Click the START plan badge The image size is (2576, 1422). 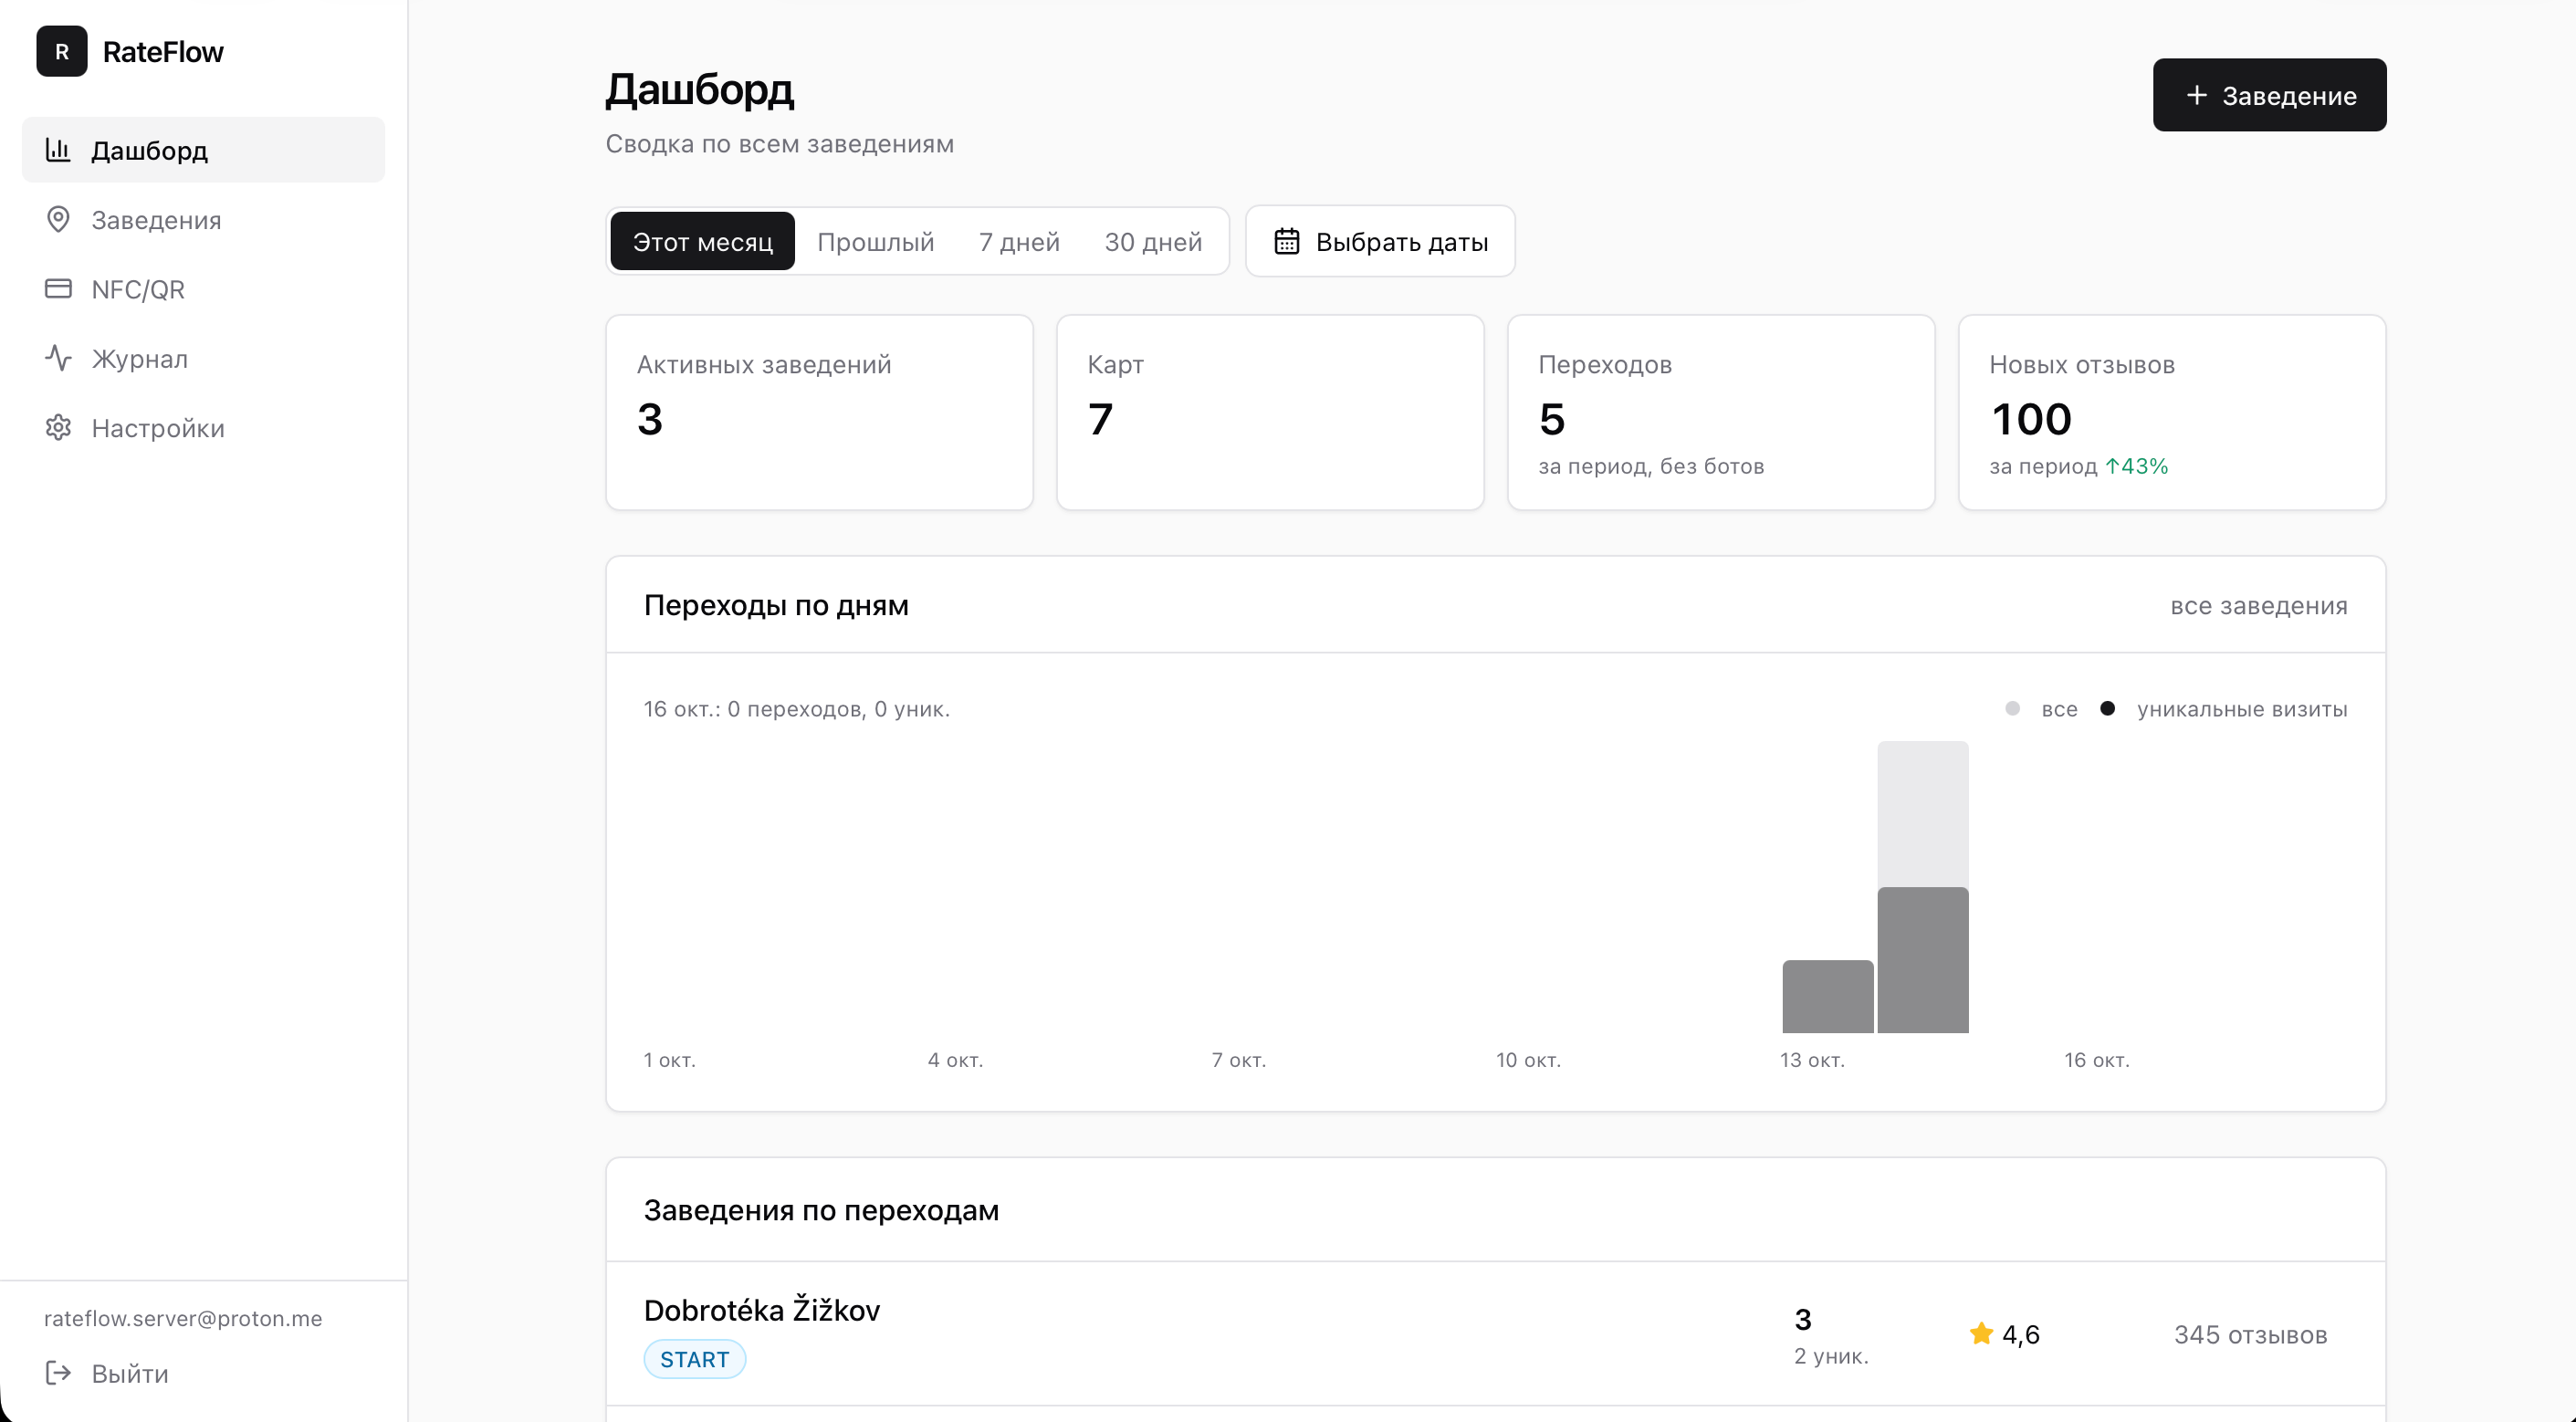pyautogui.click(x=695, y=1360)
